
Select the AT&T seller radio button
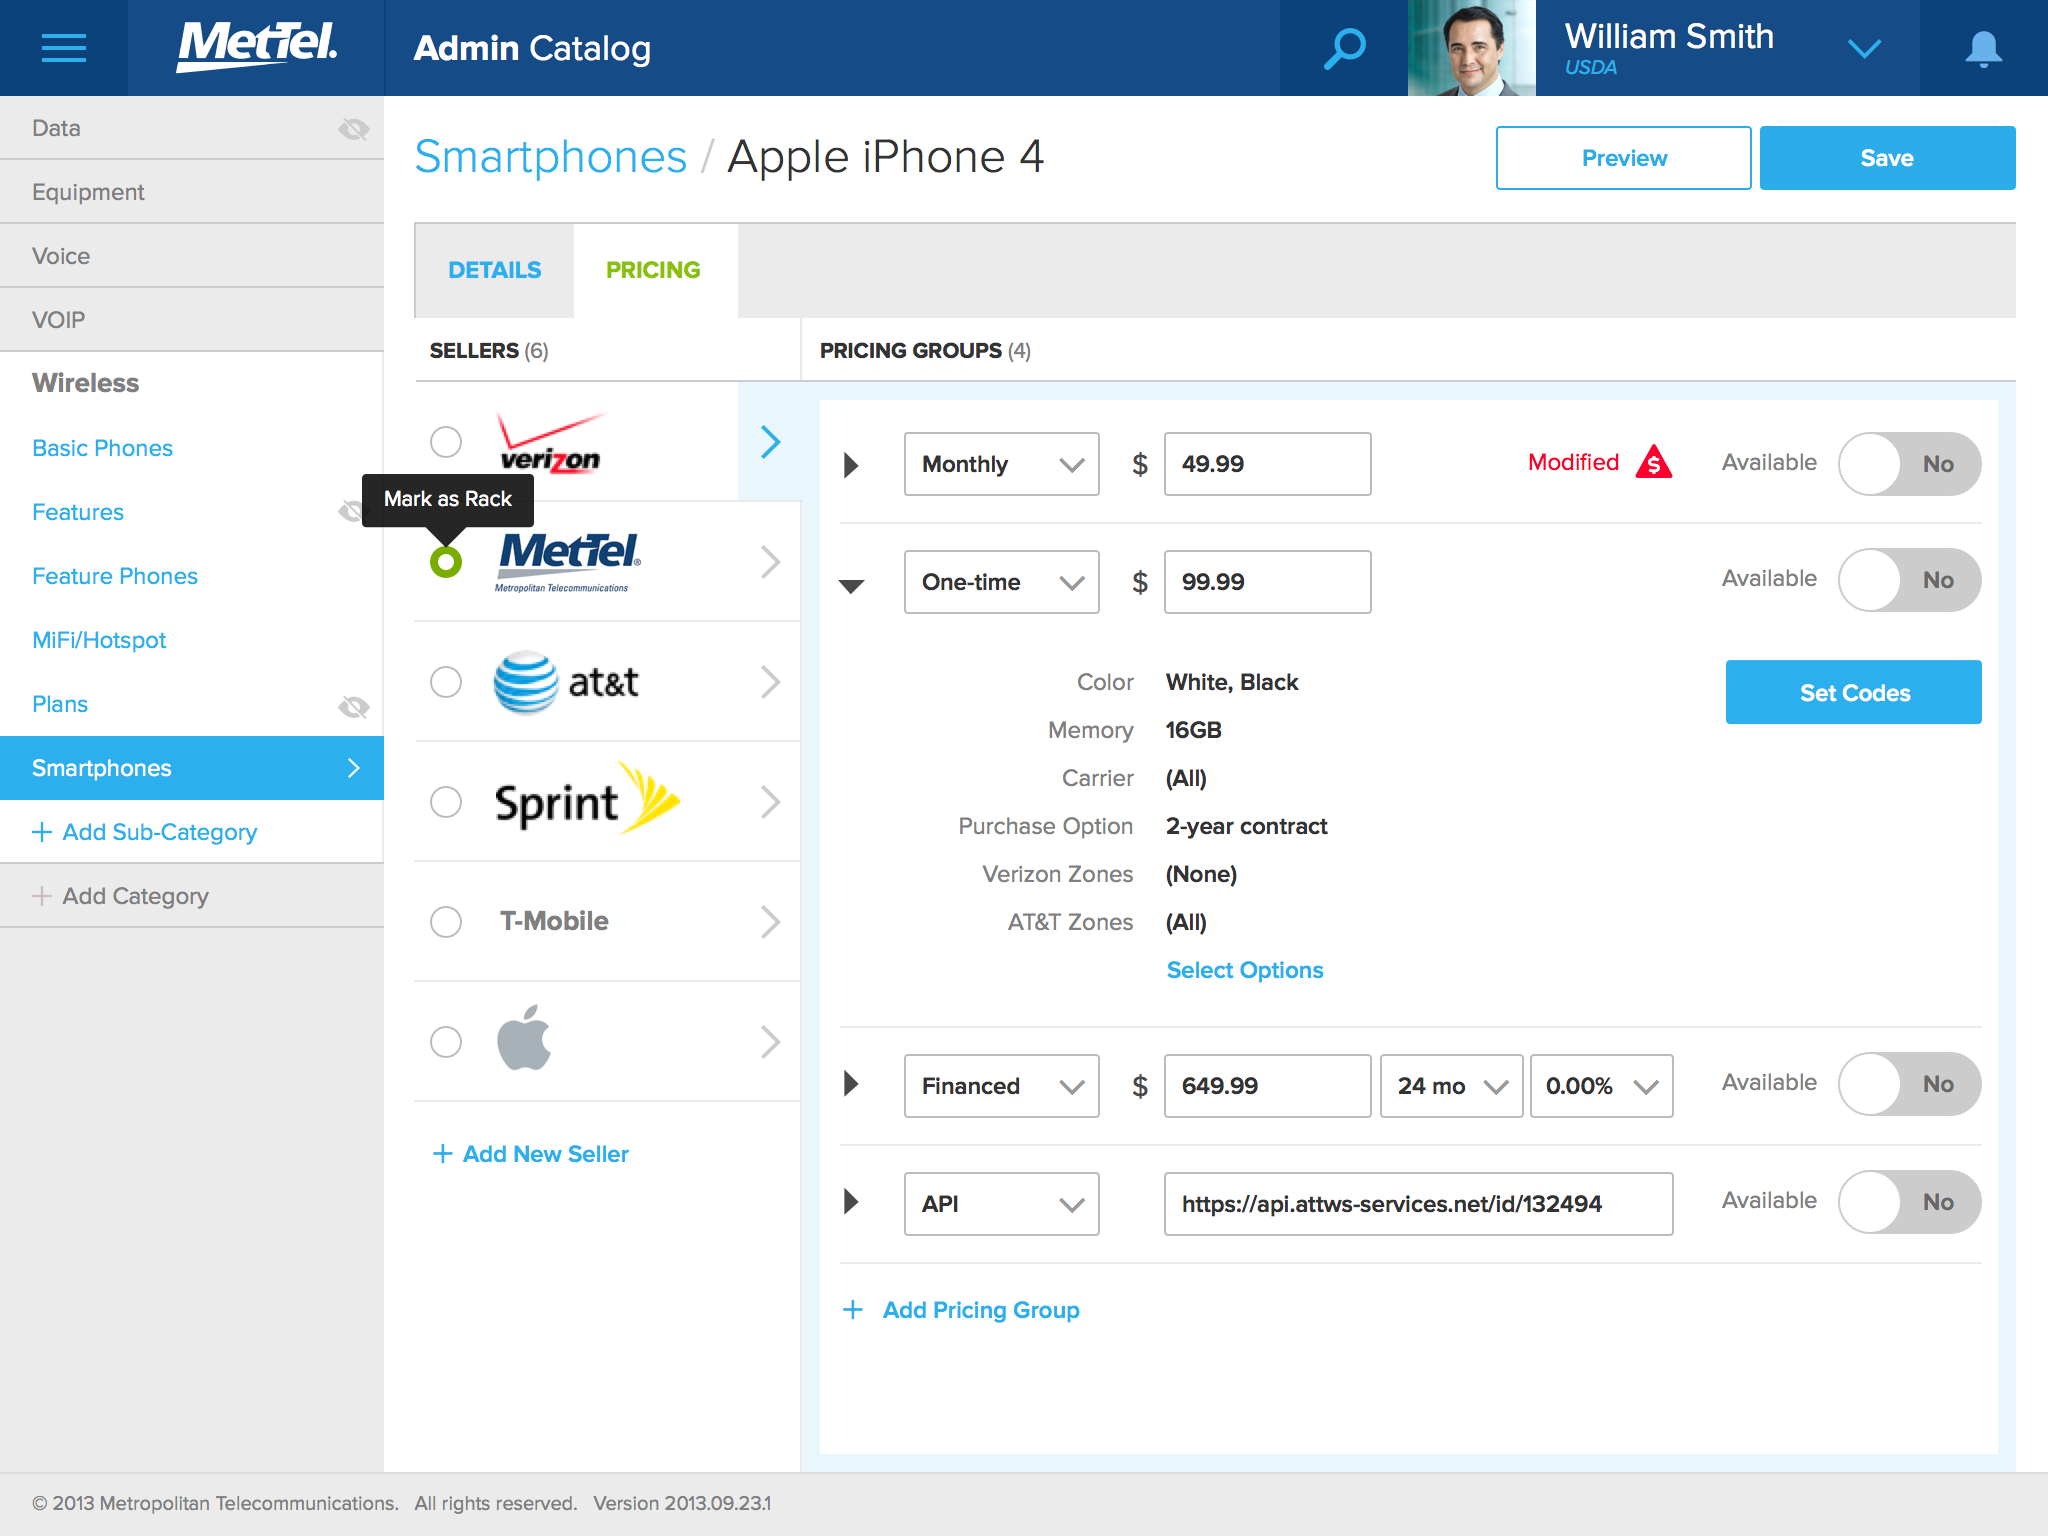tap(446, 682)
